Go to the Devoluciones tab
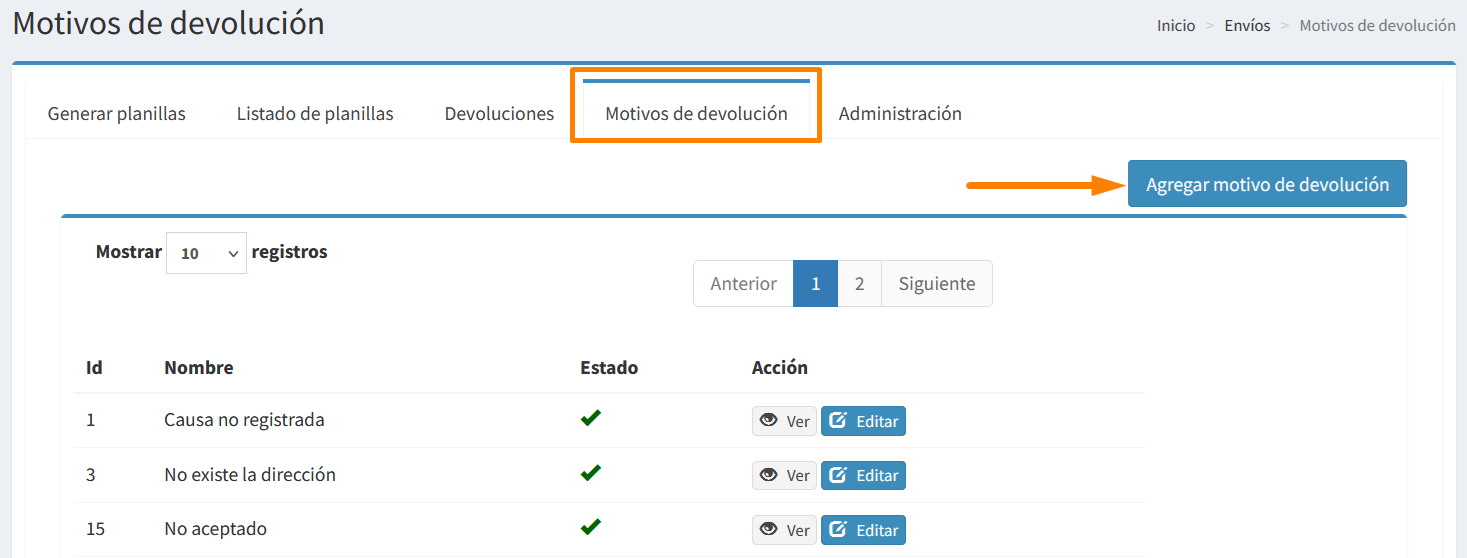Viewport: 1467px width, 558px height. pos(499,113)
